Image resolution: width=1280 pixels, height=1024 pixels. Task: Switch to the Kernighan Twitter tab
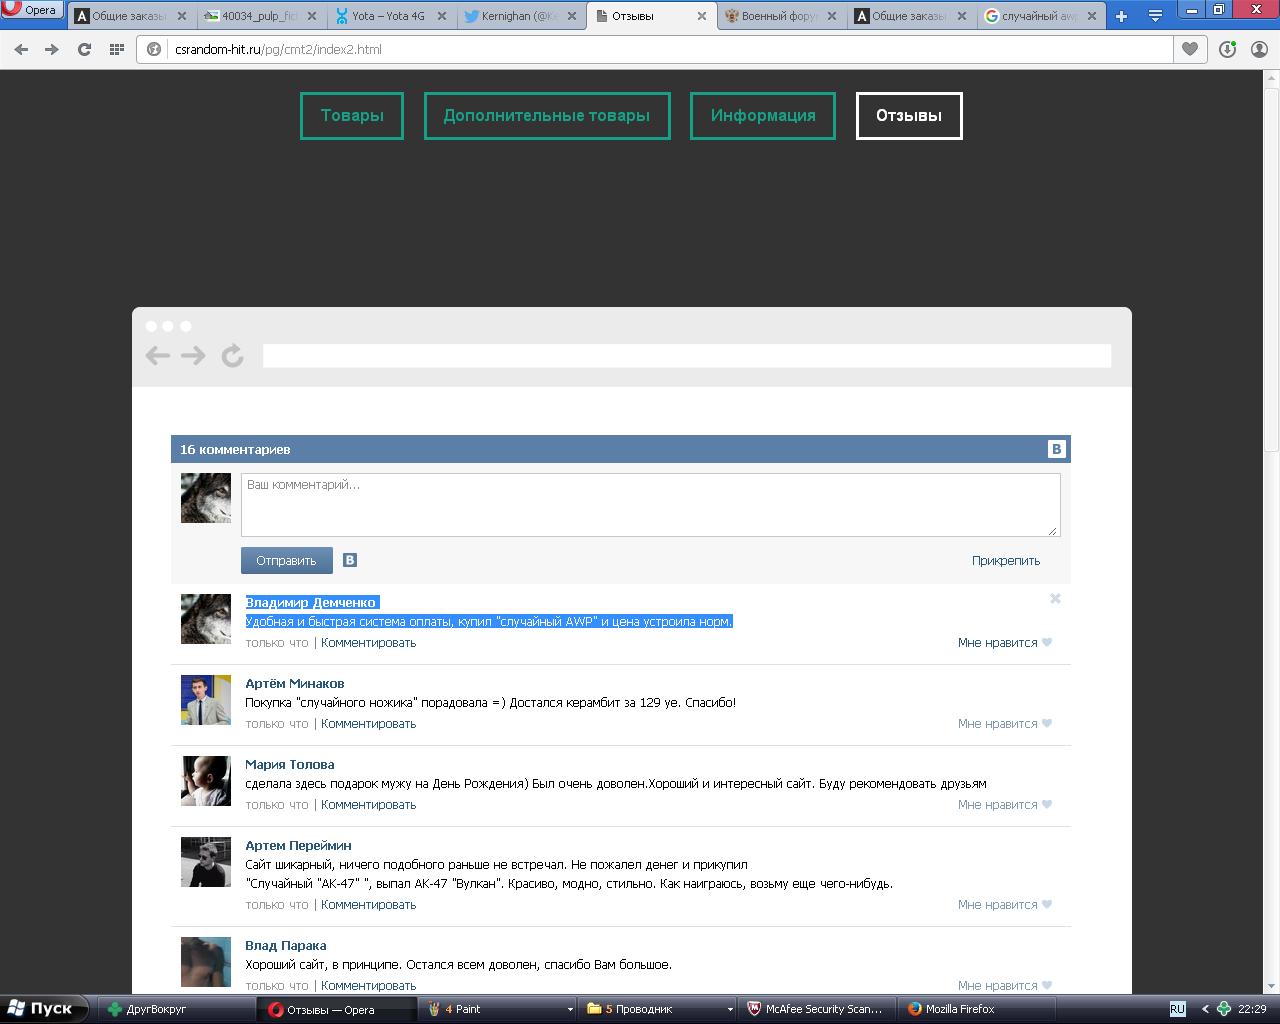pyautogui.click(x=518, y=16)
